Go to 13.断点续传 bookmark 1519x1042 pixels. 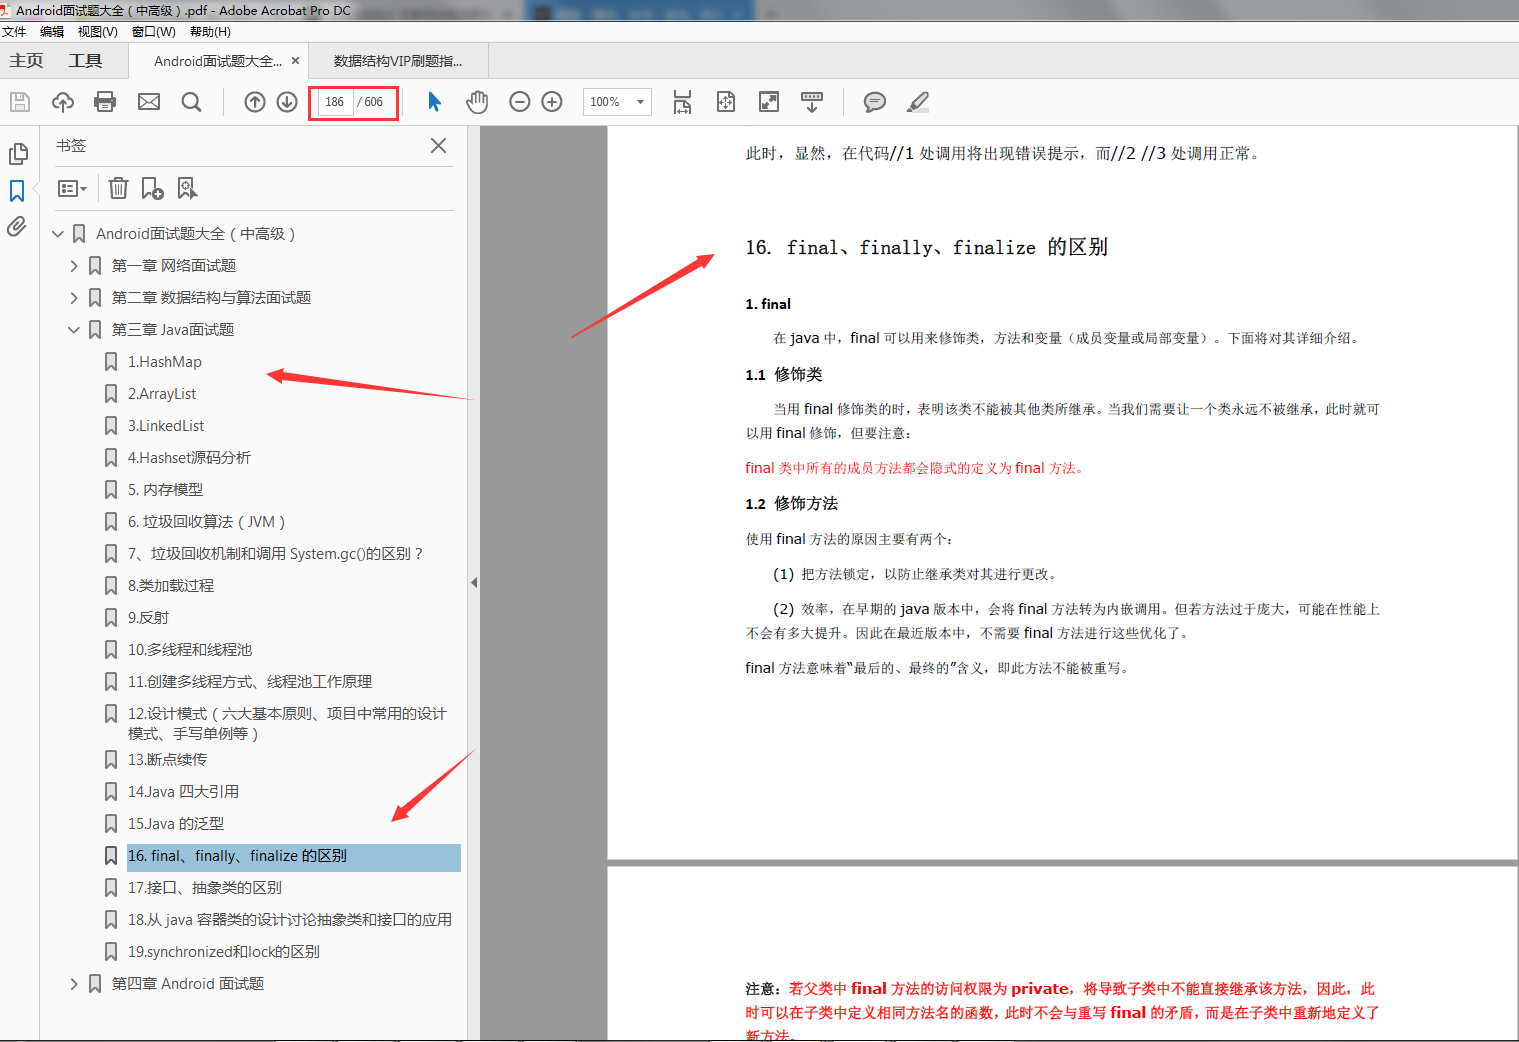pyautogui.click(x=167, y=760)
